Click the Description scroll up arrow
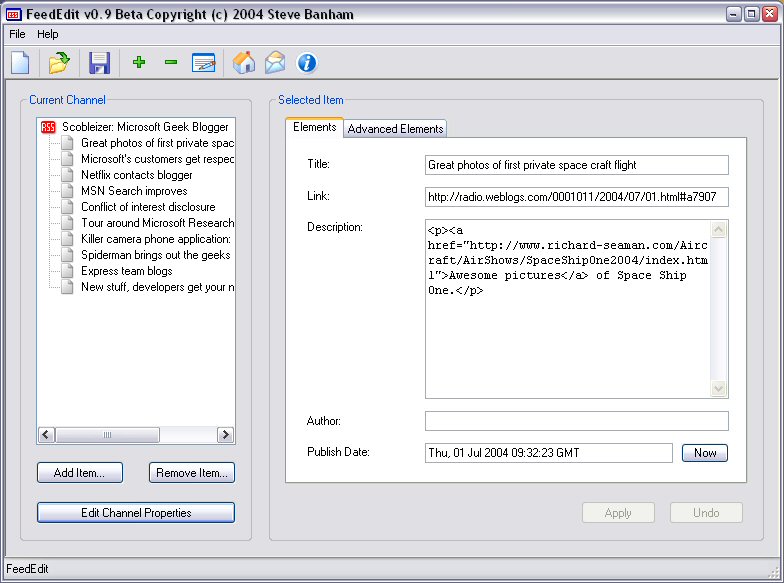 [718, 230]
